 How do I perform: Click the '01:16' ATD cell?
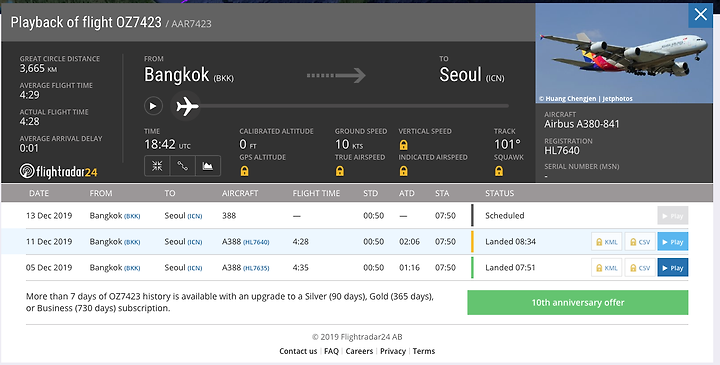(x=409, y=268)
